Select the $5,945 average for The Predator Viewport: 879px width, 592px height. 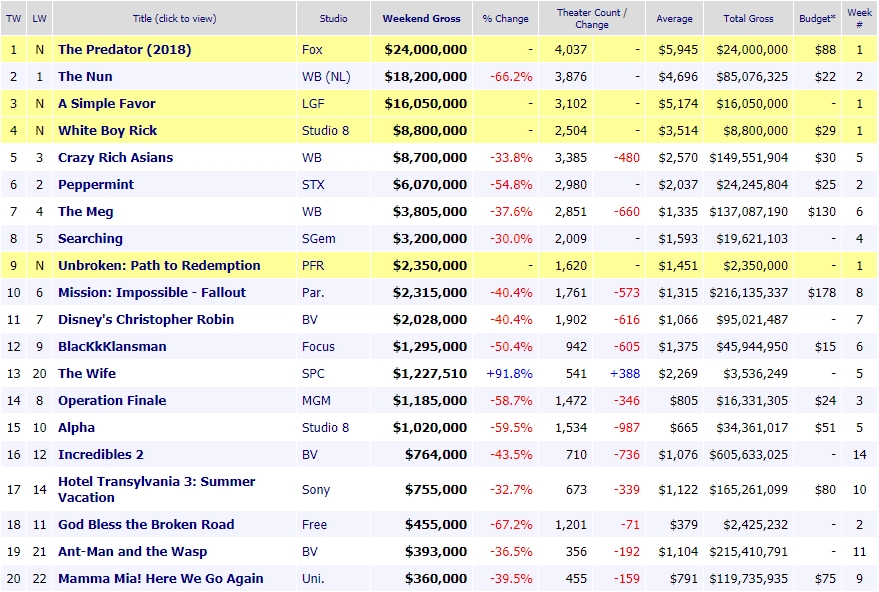pyautogui.click(x=678, y=49)
